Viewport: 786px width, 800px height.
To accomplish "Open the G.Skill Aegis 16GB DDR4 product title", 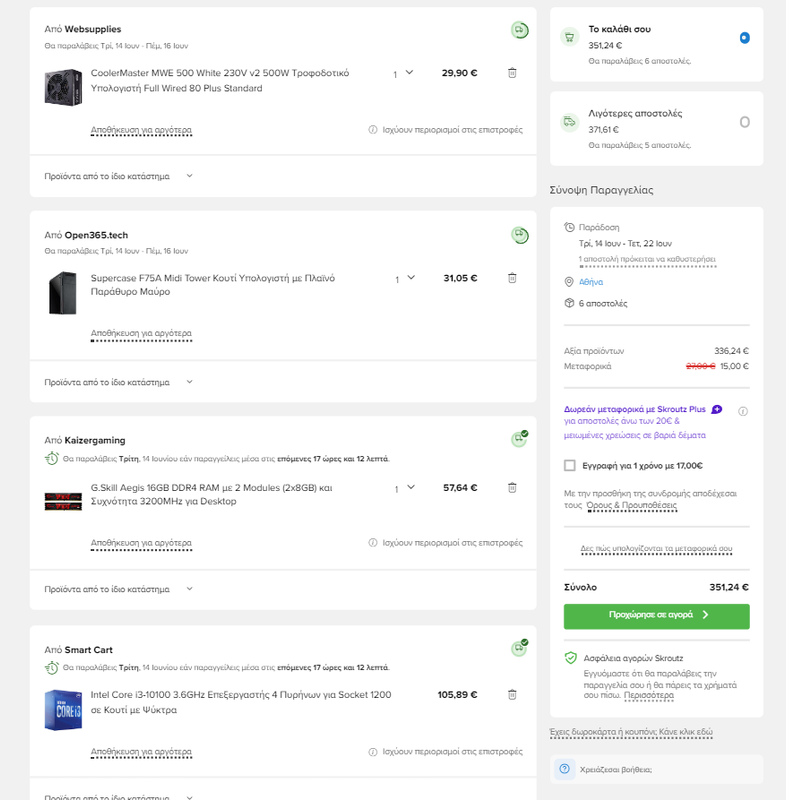I will point(212,494).
